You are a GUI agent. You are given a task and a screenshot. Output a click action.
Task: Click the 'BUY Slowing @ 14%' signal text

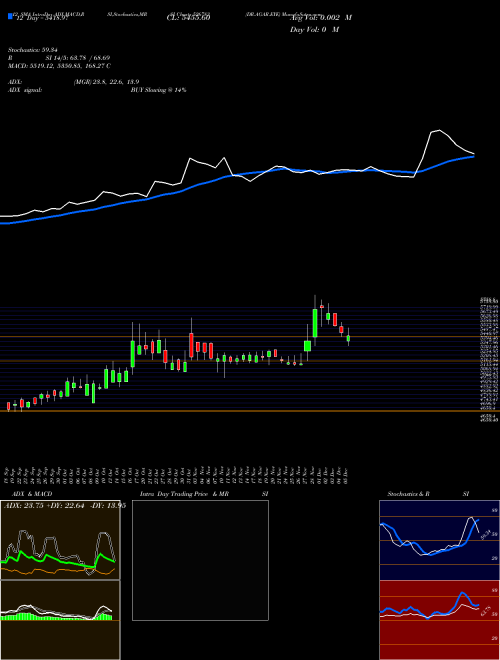(x=158, y=90)
